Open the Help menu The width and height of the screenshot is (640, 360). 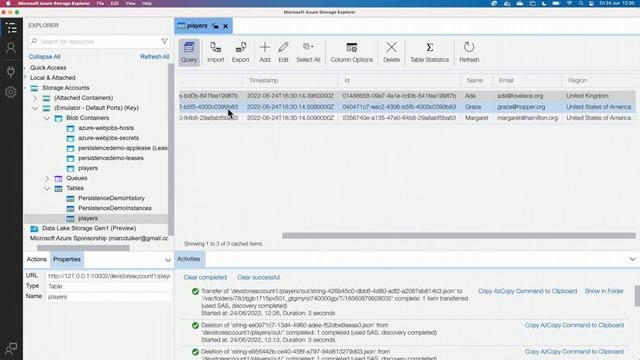[x=147, y=3]
